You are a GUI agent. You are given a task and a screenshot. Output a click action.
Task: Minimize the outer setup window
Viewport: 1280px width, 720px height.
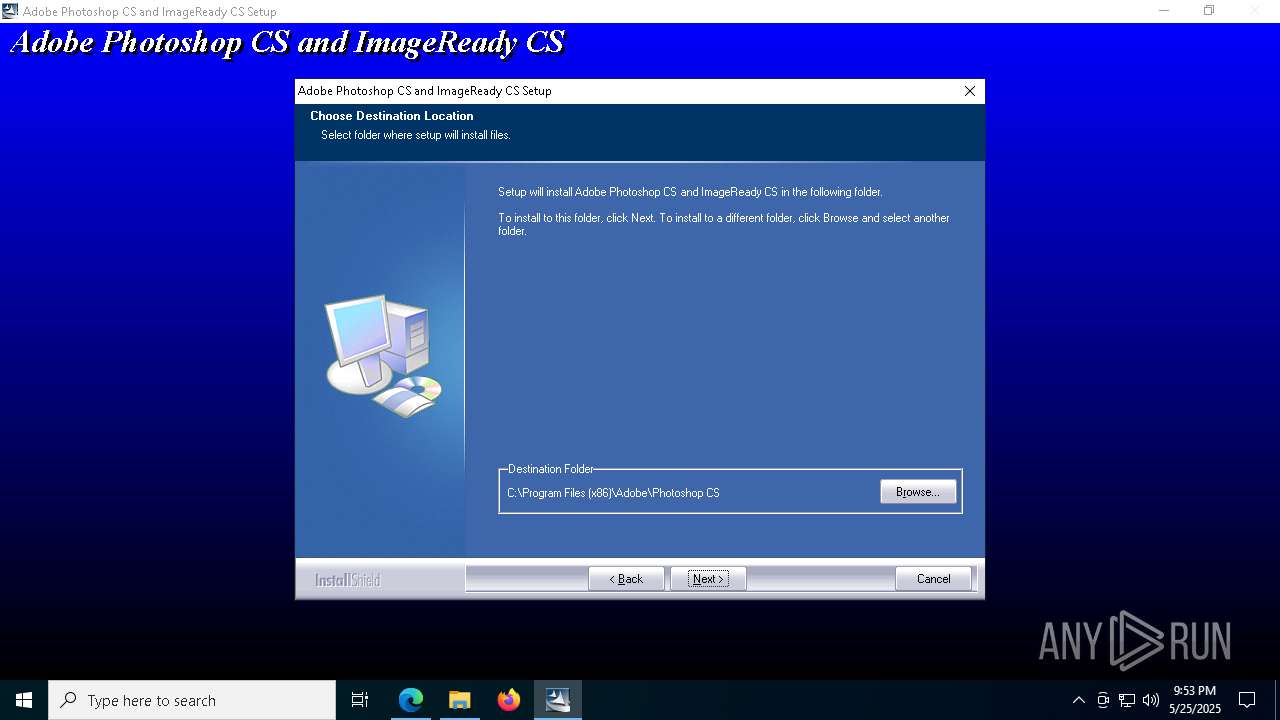[x=1164, y=11]
